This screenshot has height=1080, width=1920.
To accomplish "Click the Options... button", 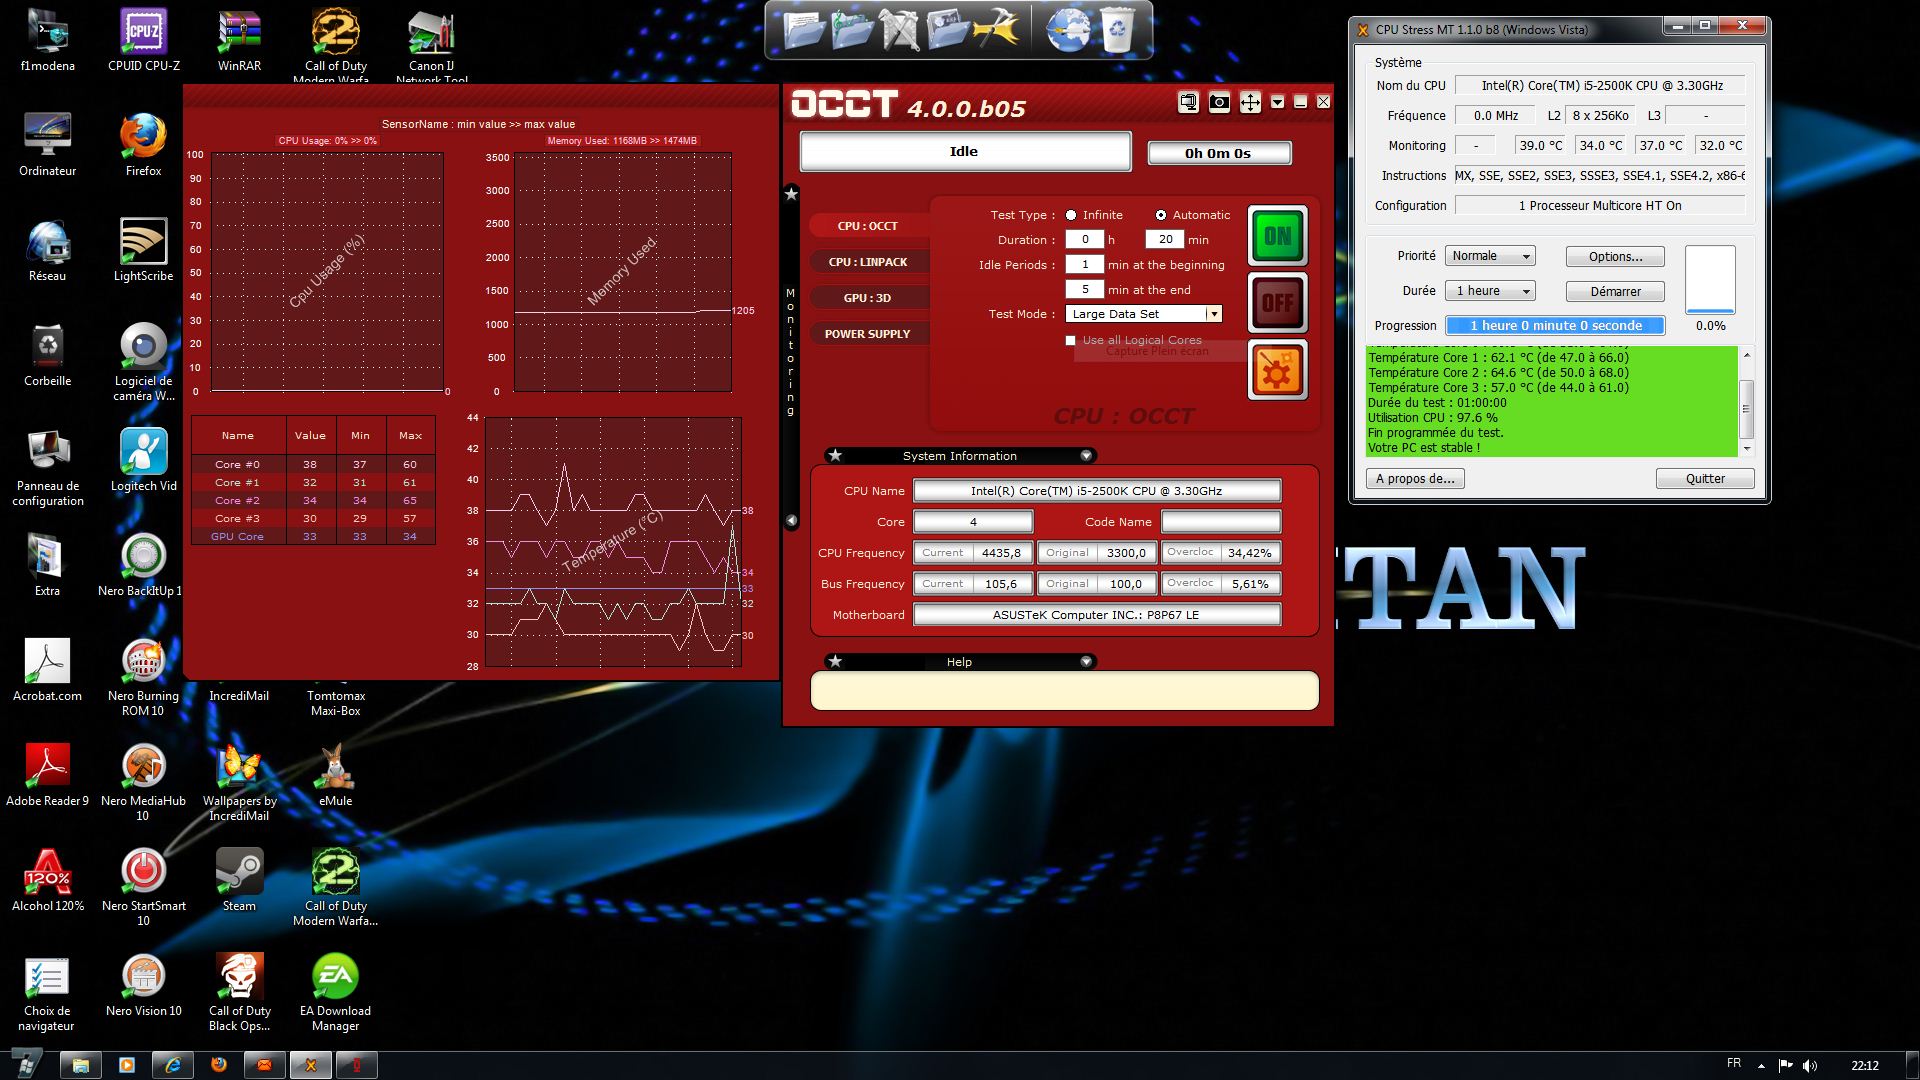I will (x=1615, y=256).
